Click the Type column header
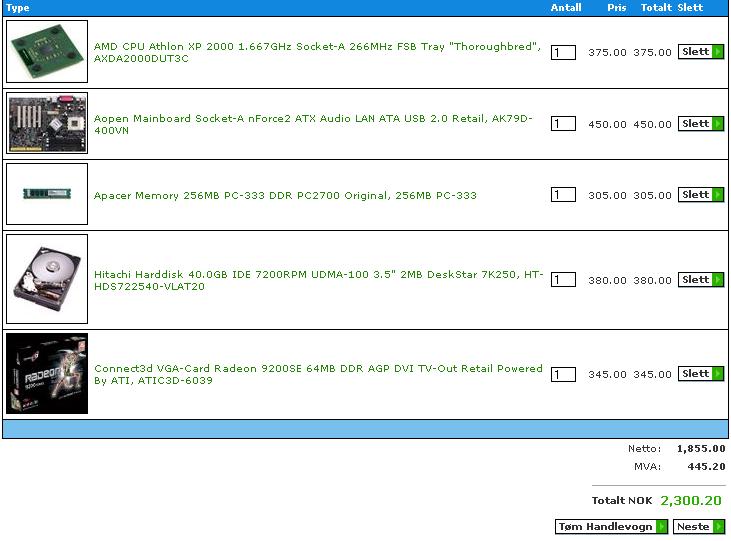 tap(18, 7)
